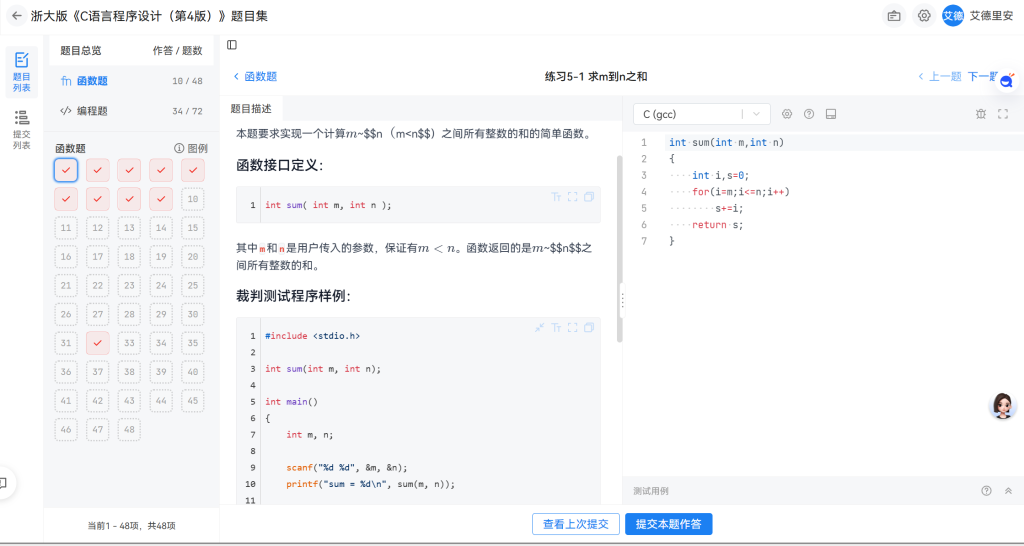Viewport: 1024px width, 546px height.
Task: Open editor settings gear next to language selector
Action: [787, 114]
